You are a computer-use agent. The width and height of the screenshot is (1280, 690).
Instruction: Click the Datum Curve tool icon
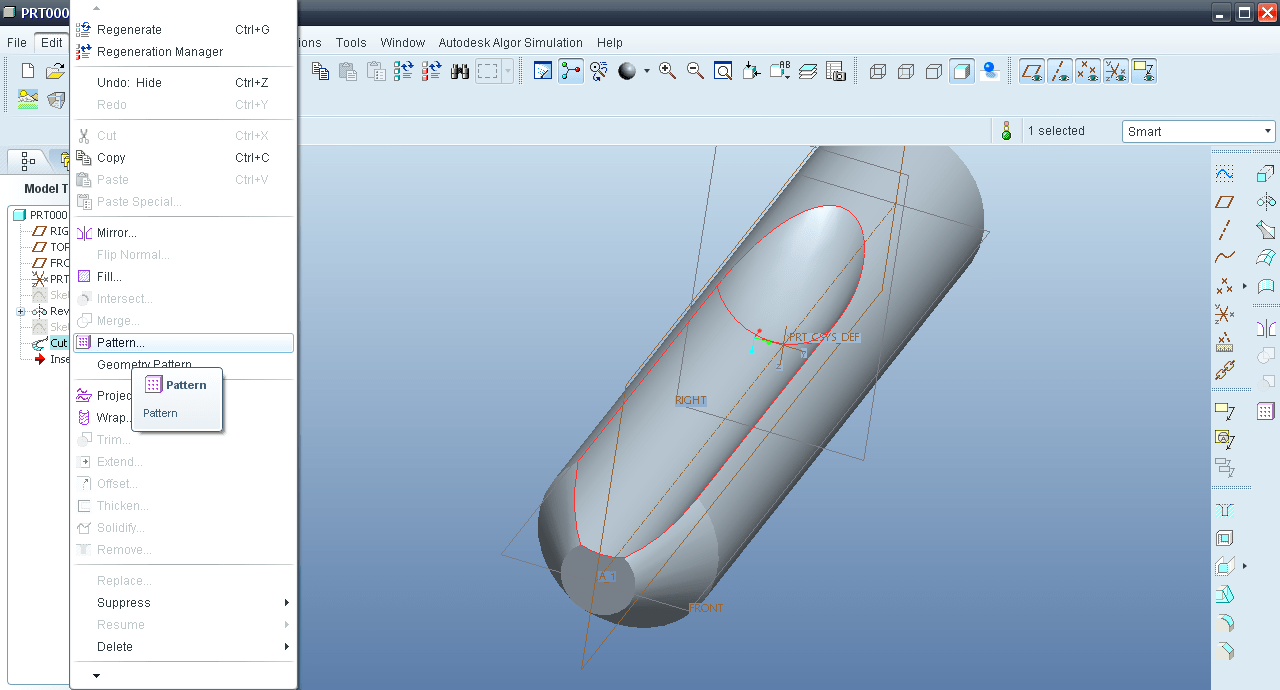[1225, 257]
